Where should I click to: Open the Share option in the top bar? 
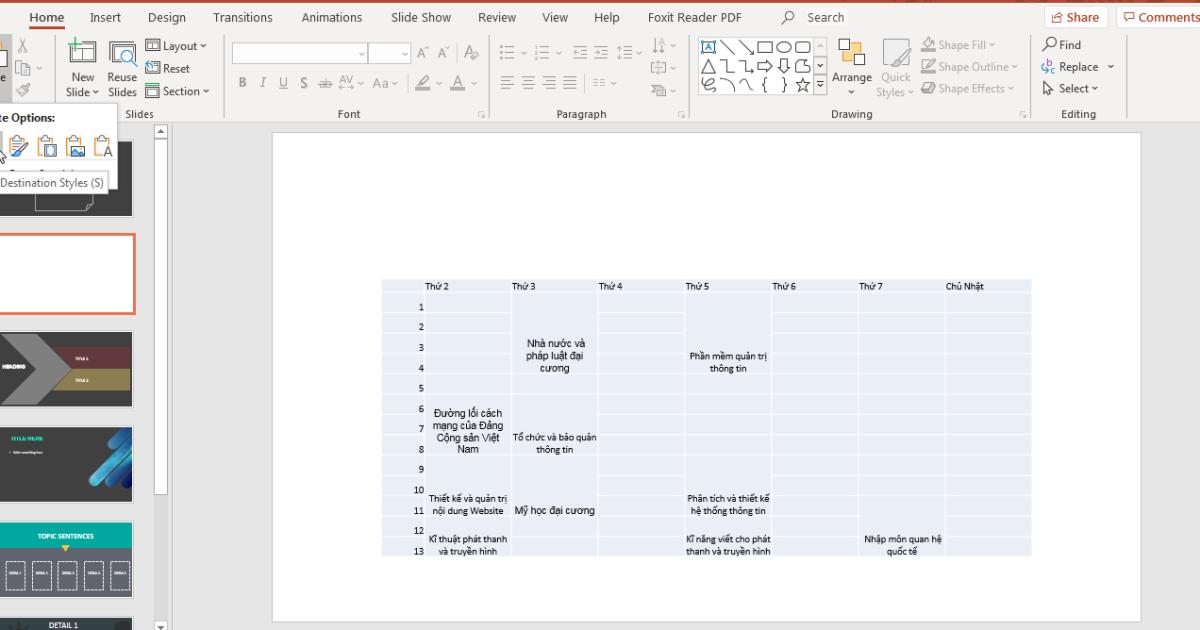(1075, 16)
